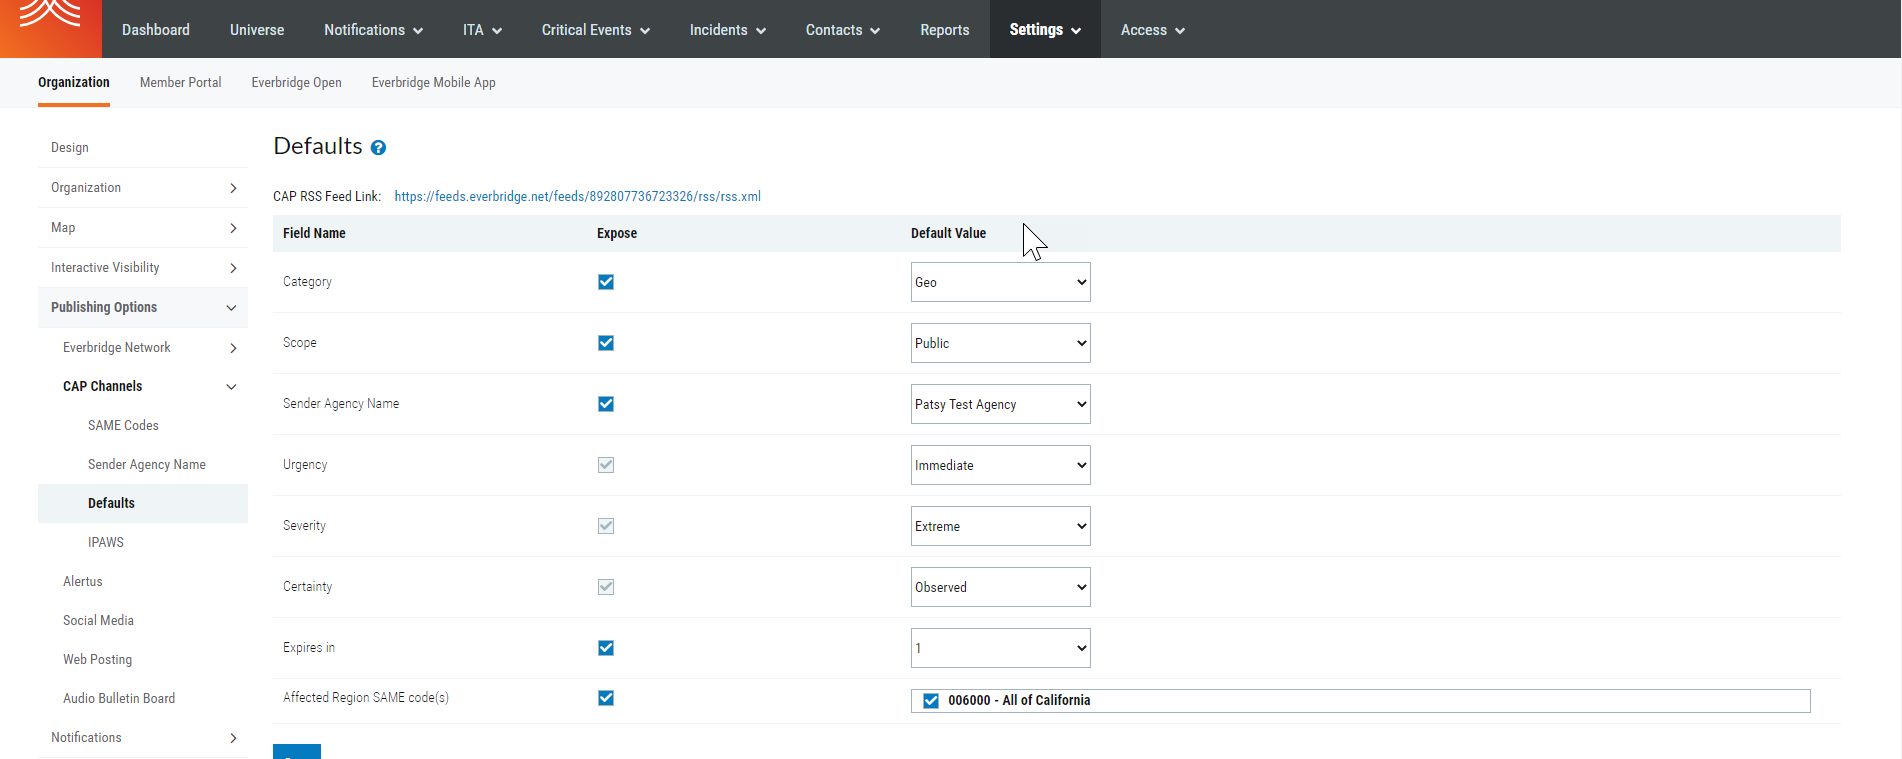The width and height of the screenshot is (1902, 759).
Task: Go to IPAWS settings in sidebar
Action: pyautogui.click(x=106, y=542)
